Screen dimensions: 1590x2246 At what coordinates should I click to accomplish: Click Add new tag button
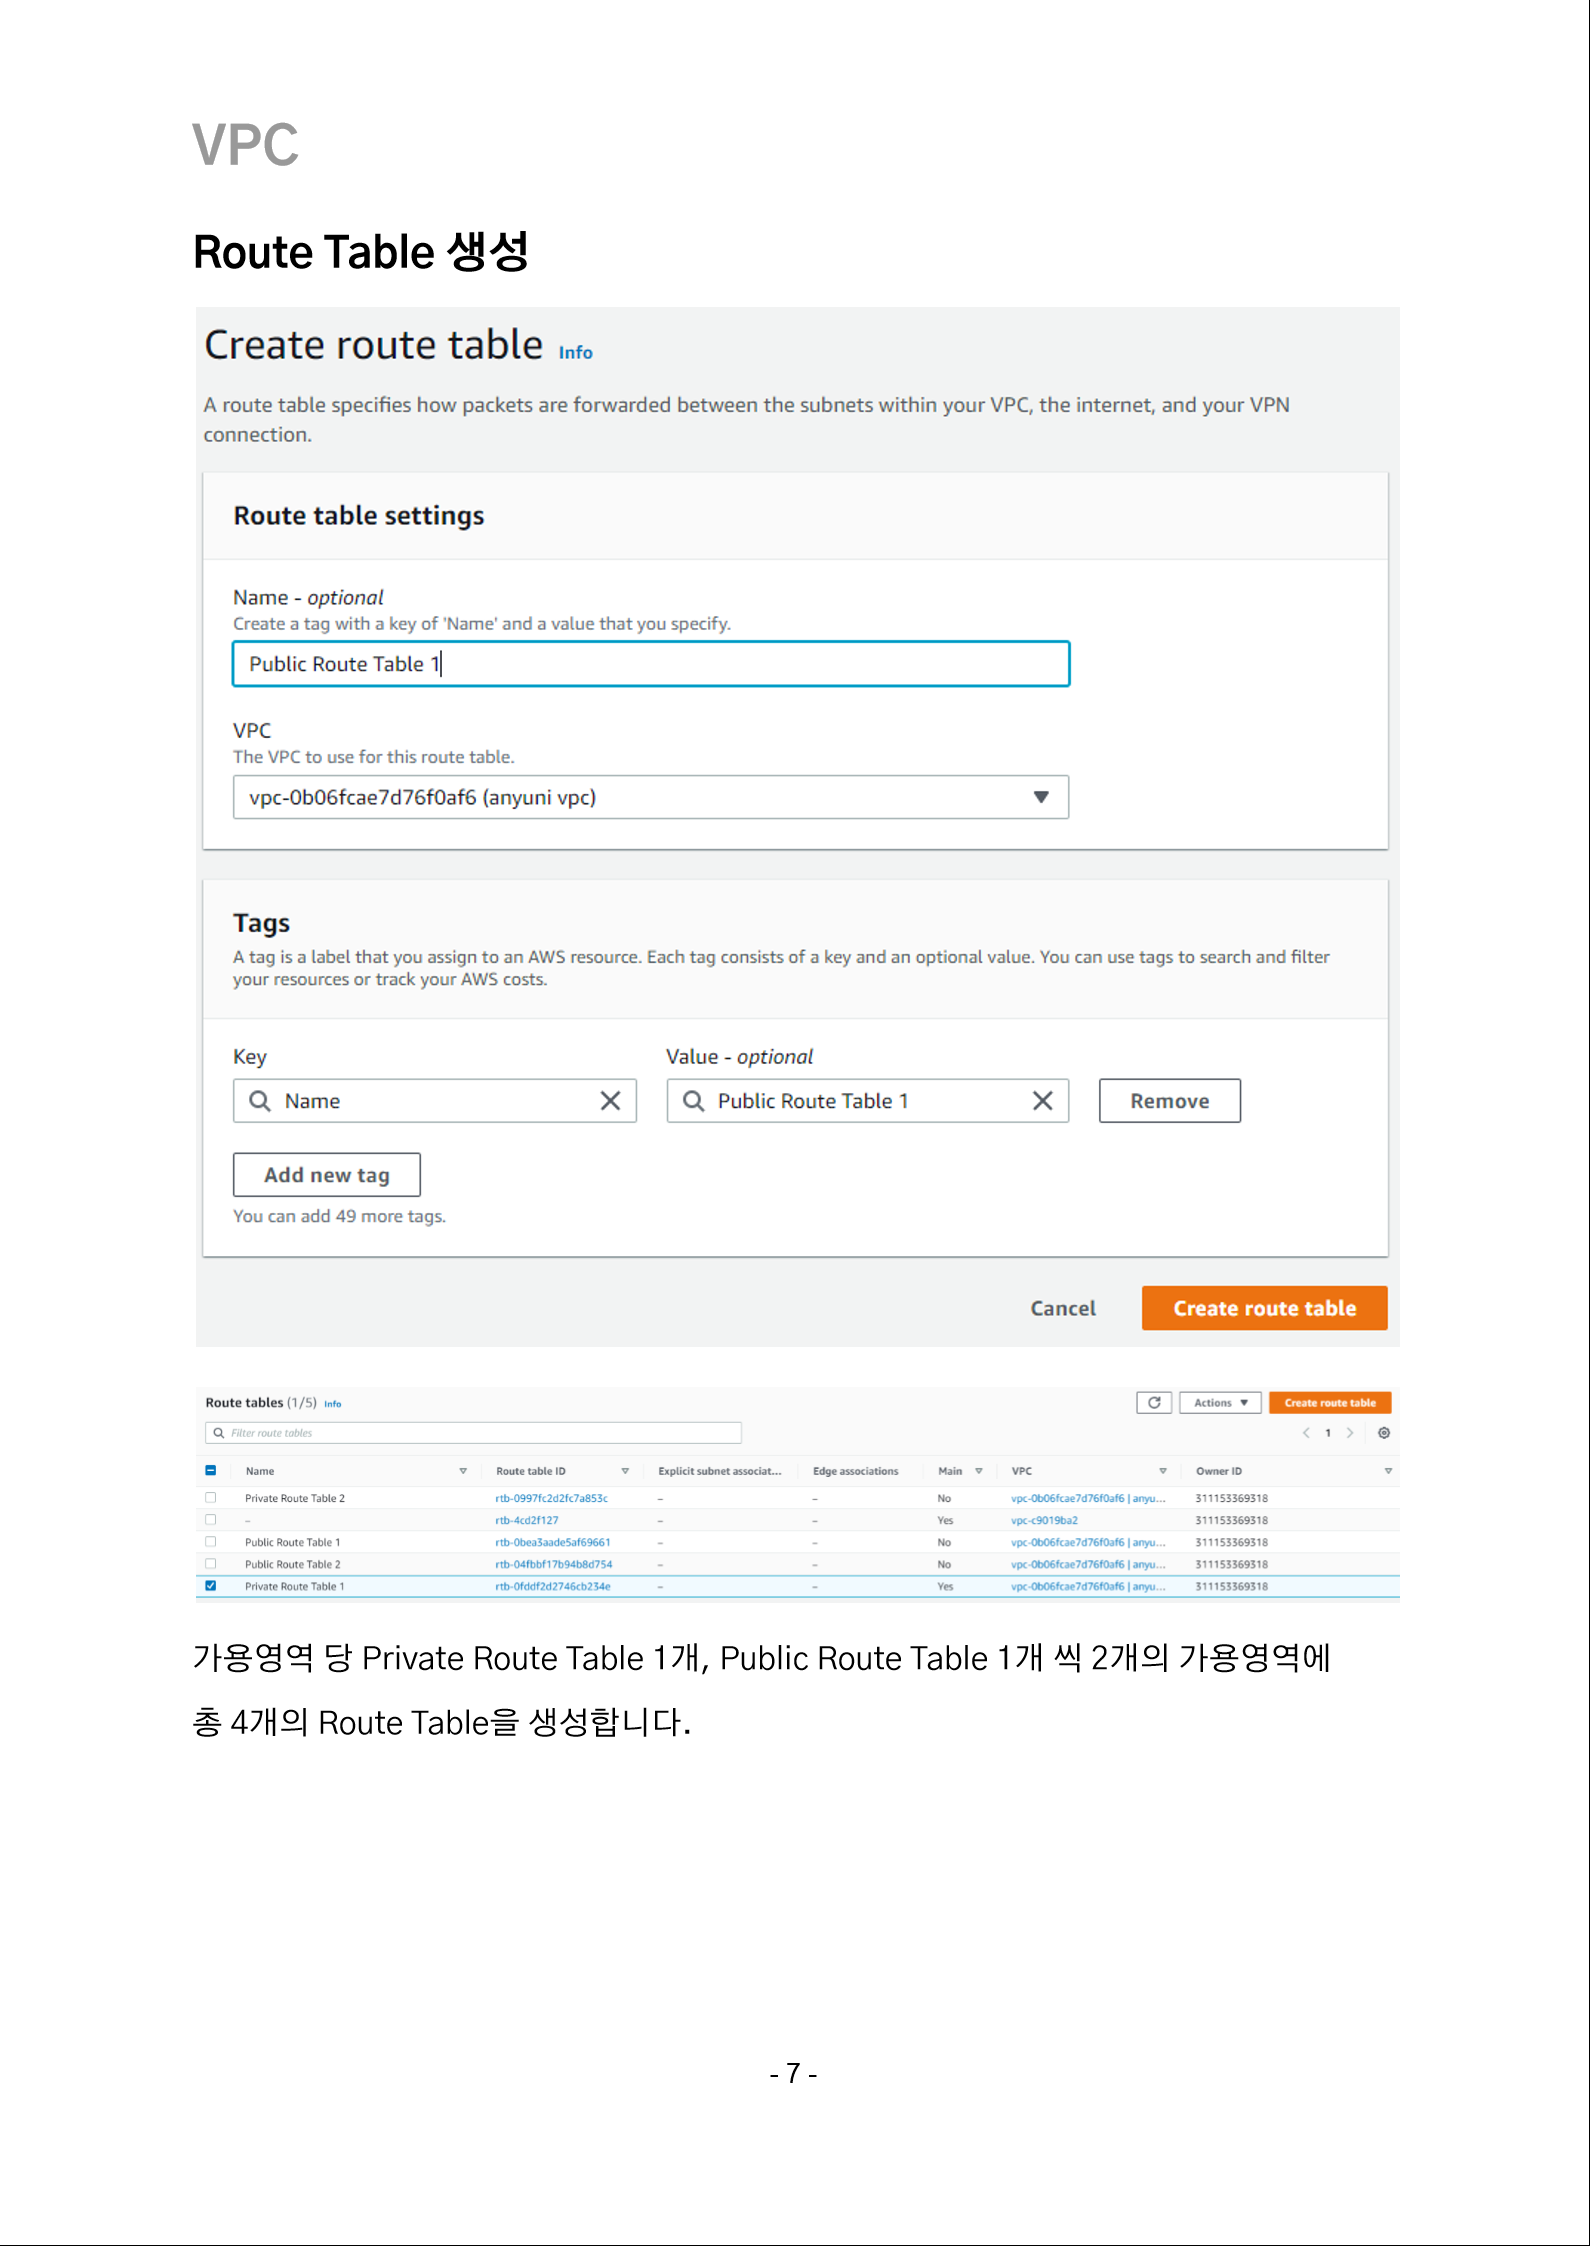tap(326, 1175)
